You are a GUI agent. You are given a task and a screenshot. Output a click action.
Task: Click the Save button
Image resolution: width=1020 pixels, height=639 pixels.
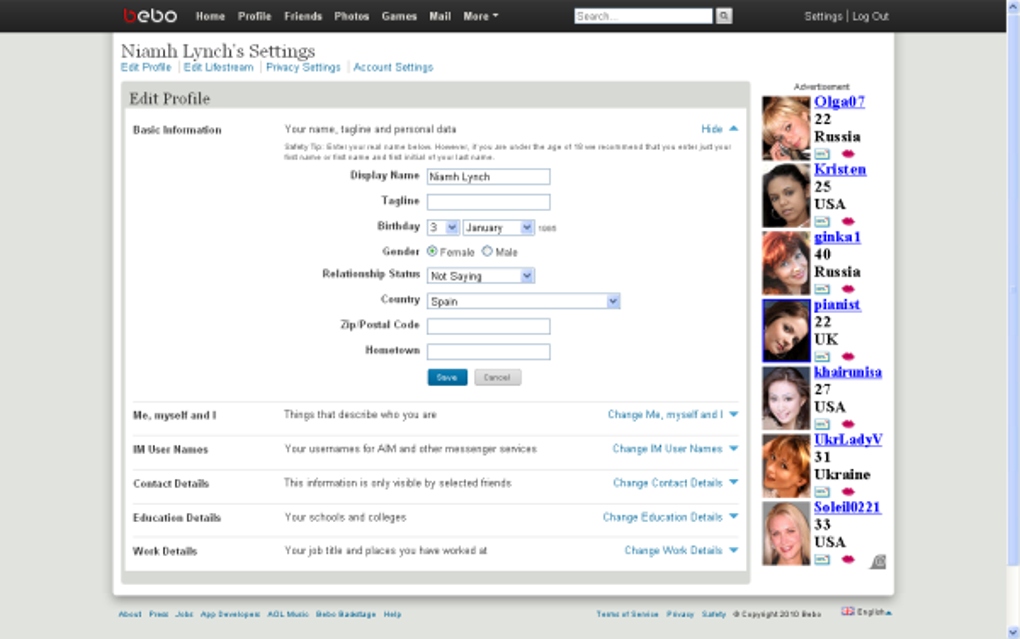[447, 377]
